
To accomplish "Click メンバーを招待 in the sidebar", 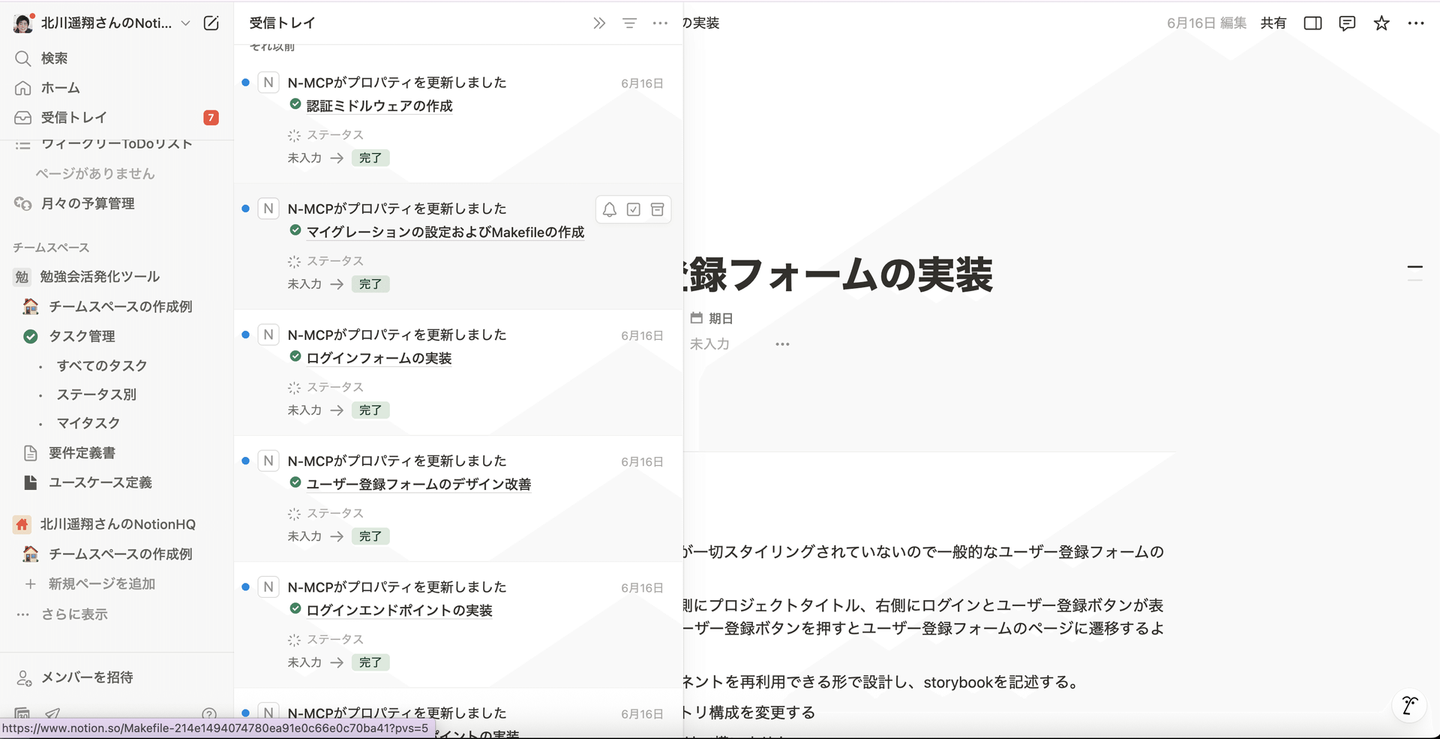I will [x=87, y=678].
